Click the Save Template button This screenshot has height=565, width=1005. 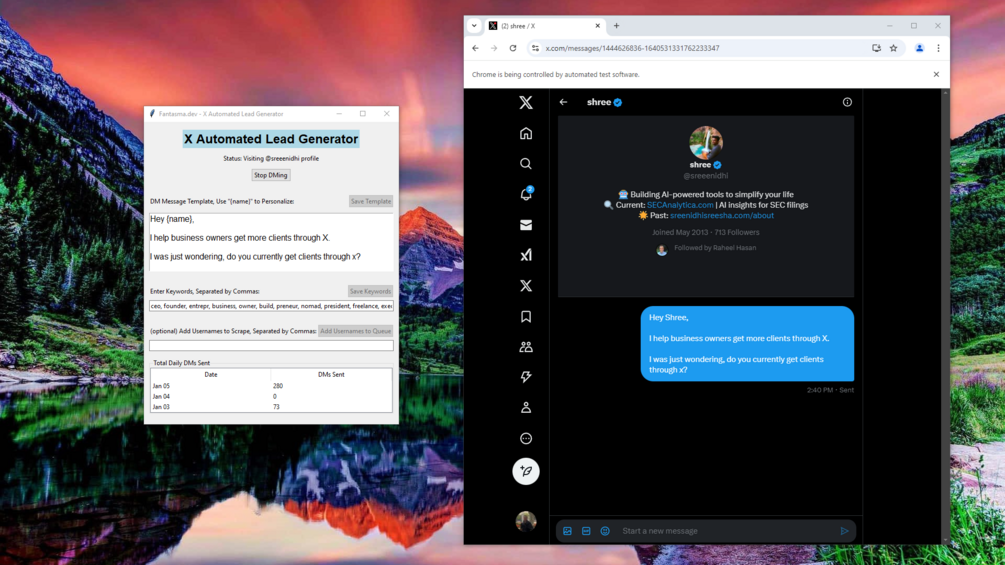point(370,201)
